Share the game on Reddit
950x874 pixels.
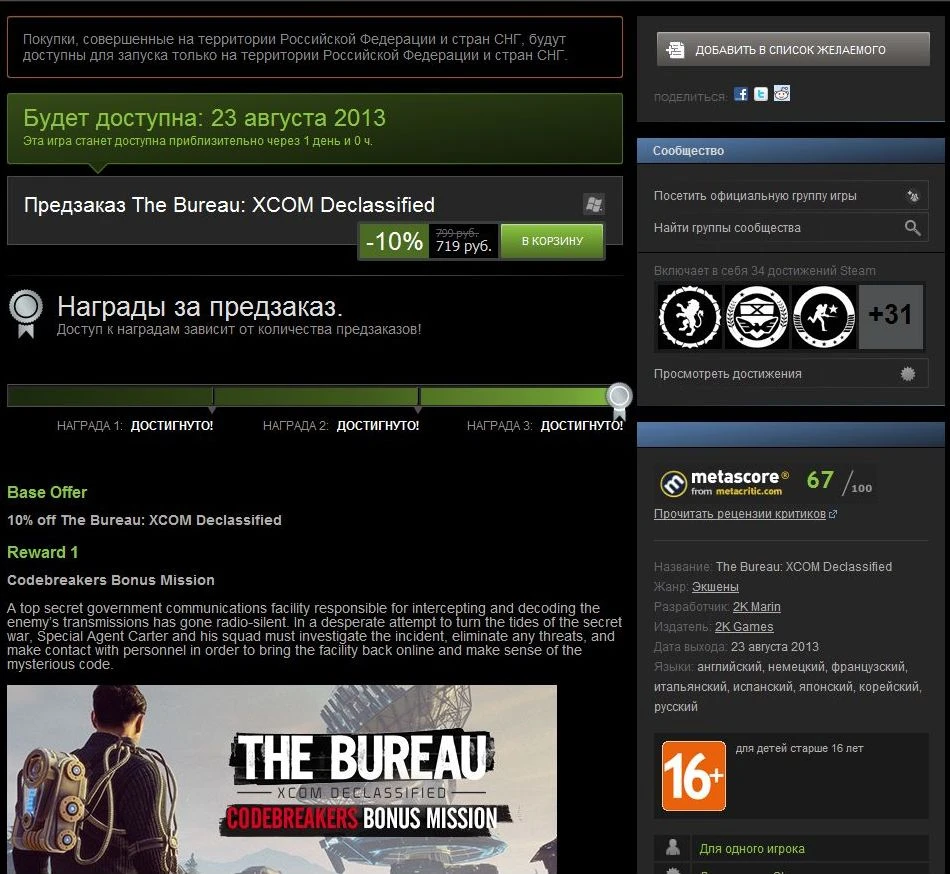(782, 94)
